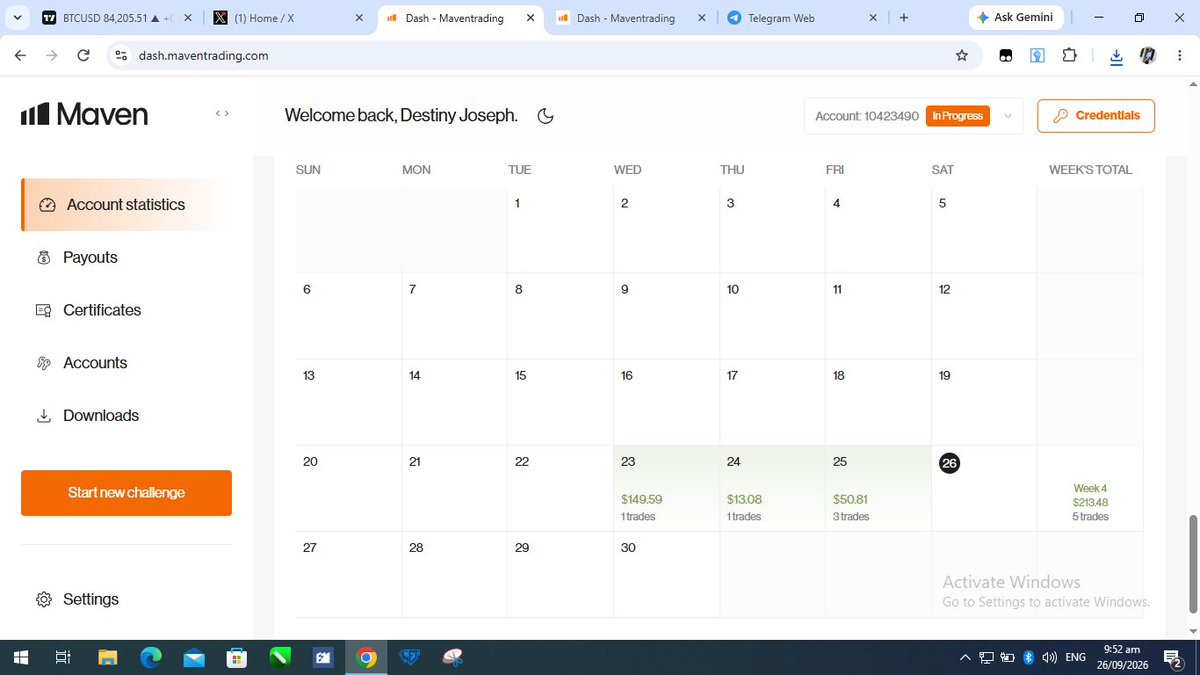This screenshot has height=675, width=1200.
Task: Open the Certificates page
Action: click(x=102, y=311)
